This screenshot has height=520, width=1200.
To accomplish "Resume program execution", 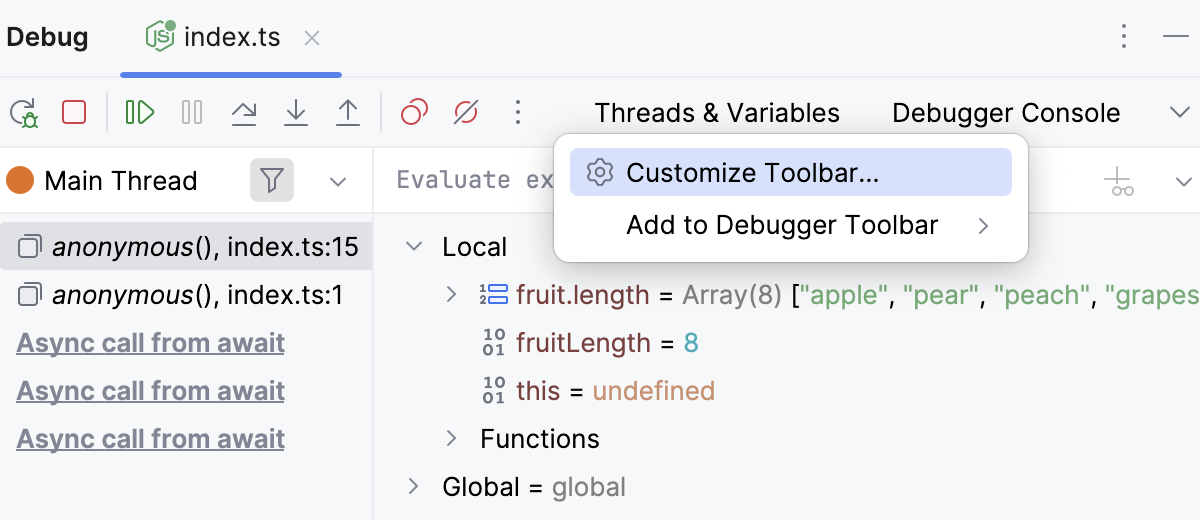I will [140, 112].
